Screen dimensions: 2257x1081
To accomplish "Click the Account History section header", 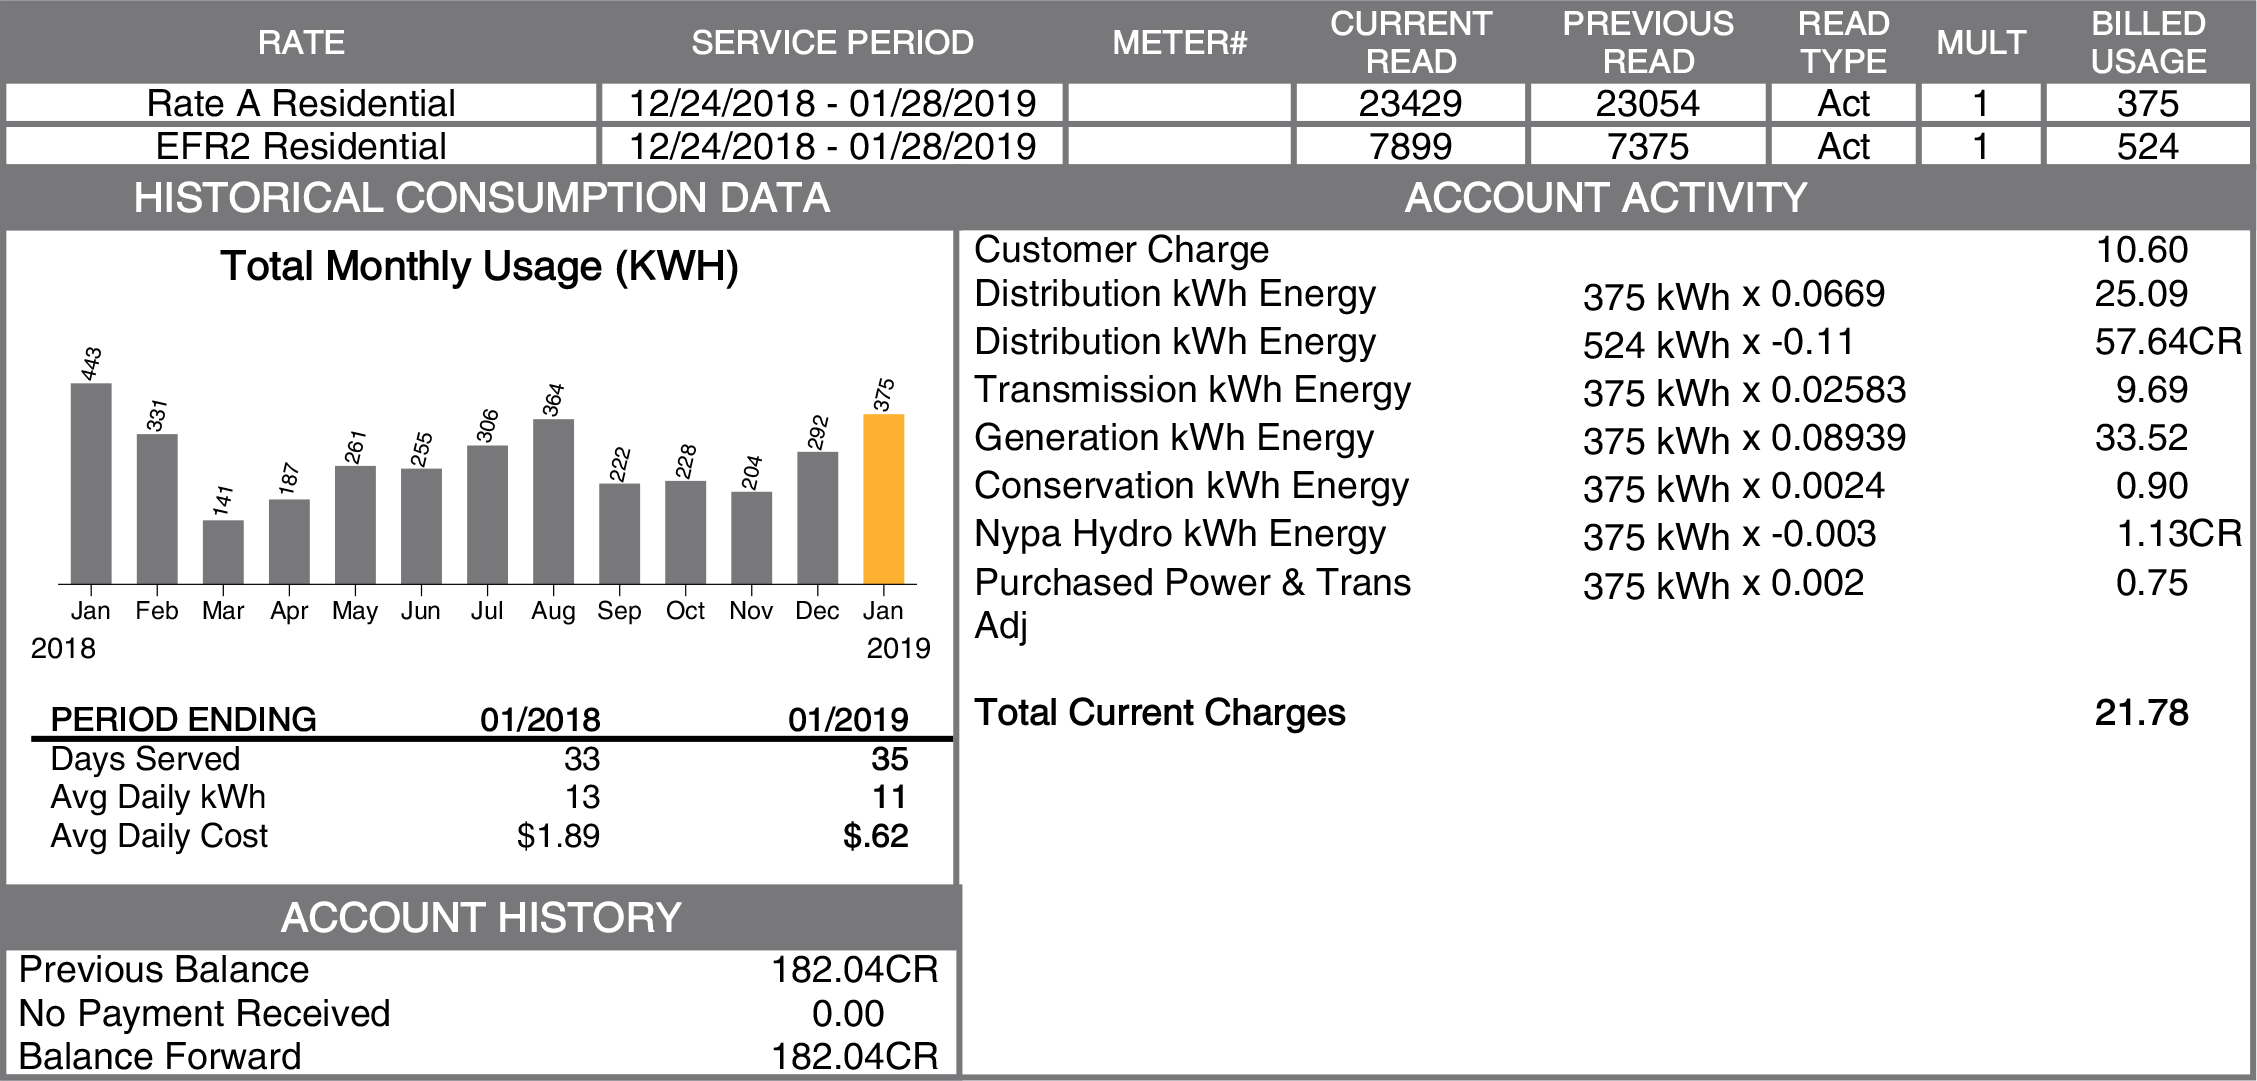I will click(481, 917).
